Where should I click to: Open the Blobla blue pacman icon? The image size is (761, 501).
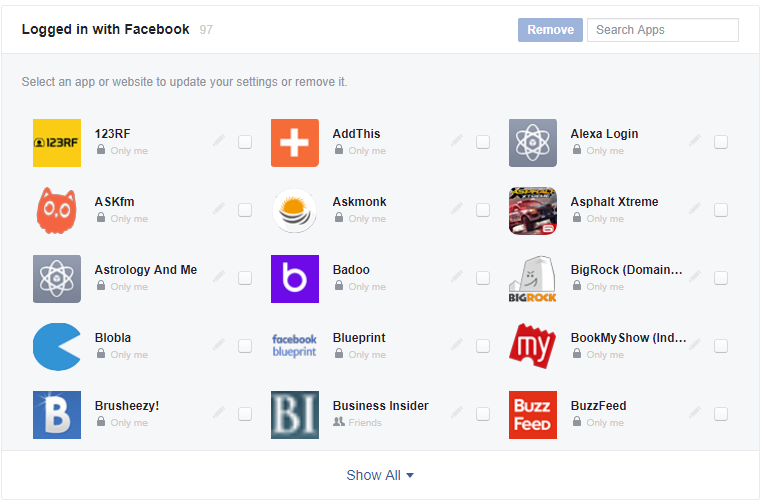(x=57, y=347)
